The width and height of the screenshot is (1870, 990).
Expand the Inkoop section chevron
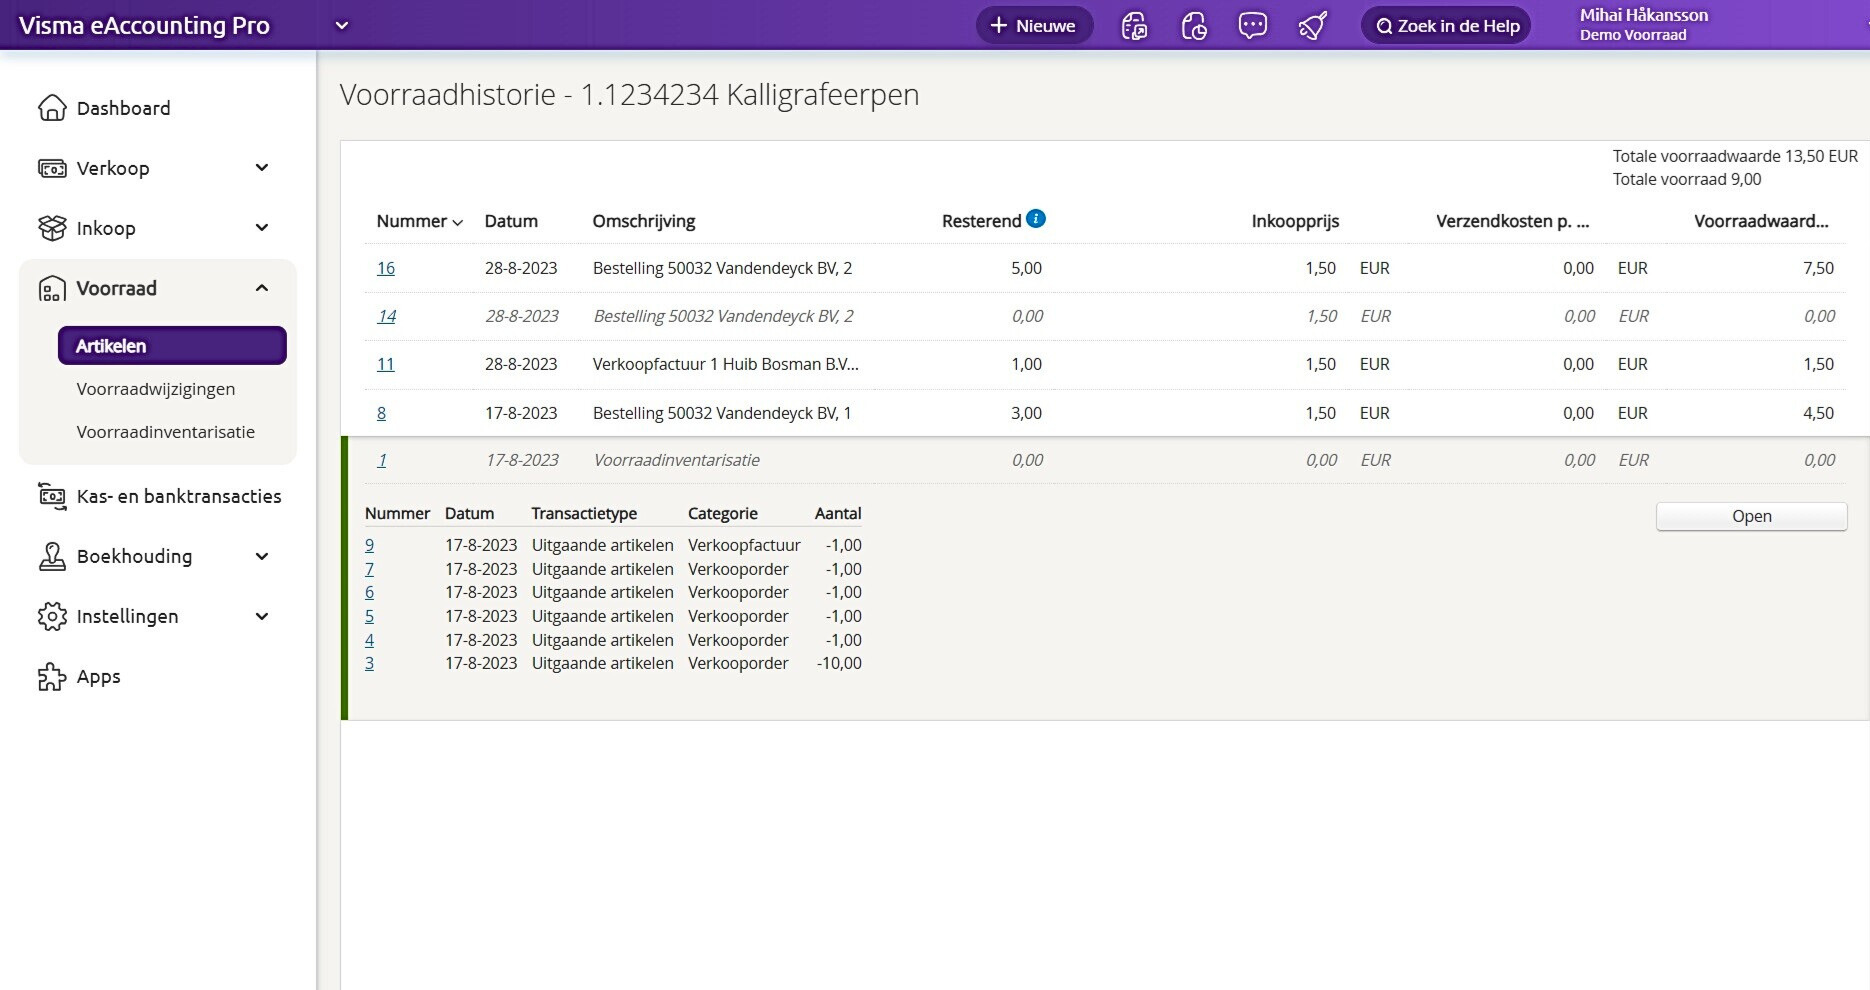click(262, 228)
